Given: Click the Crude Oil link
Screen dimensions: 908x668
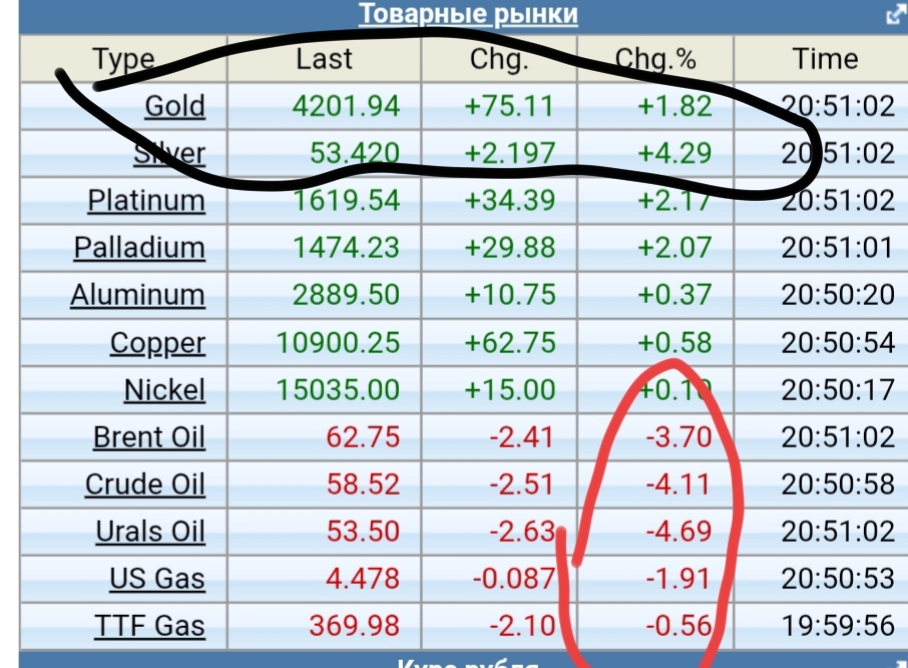Looking at the screenshot, I should [145, 485].
